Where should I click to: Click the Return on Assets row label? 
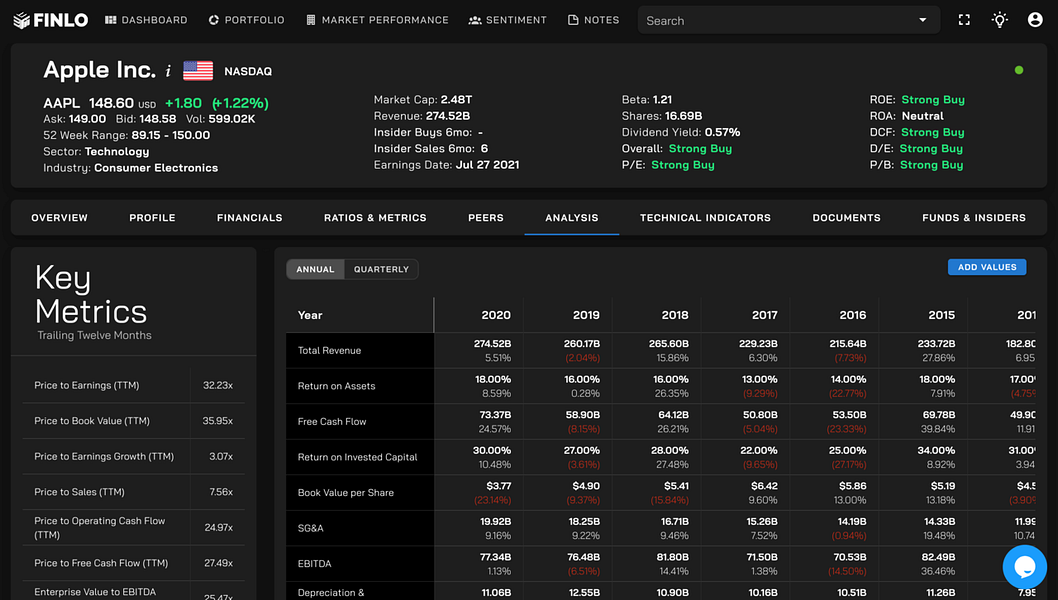coord(336,386)
